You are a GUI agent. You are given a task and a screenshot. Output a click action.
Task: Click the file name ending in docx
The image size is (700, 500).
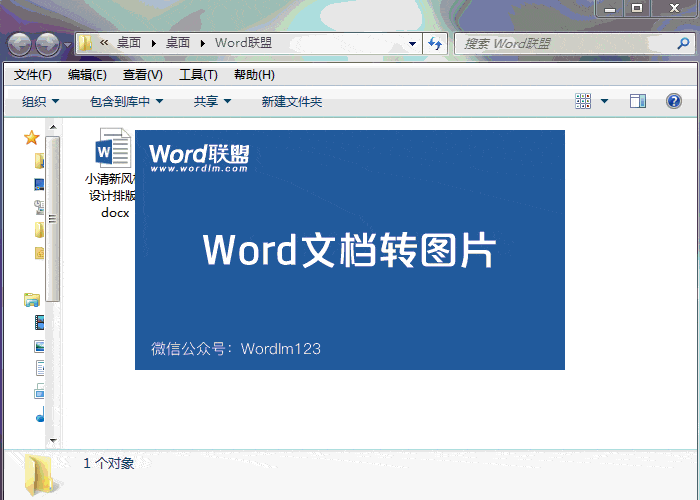point(110,196)
